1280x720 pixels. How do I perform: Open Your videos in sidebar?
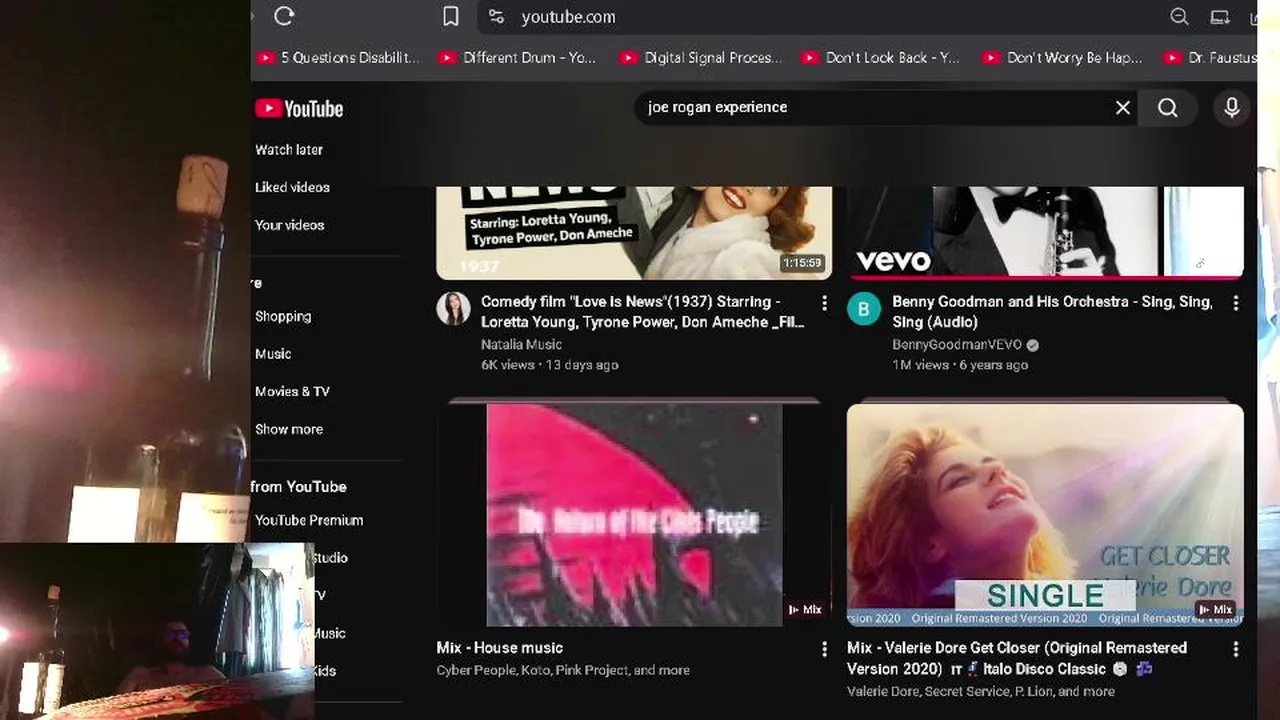tap(289, 225)
